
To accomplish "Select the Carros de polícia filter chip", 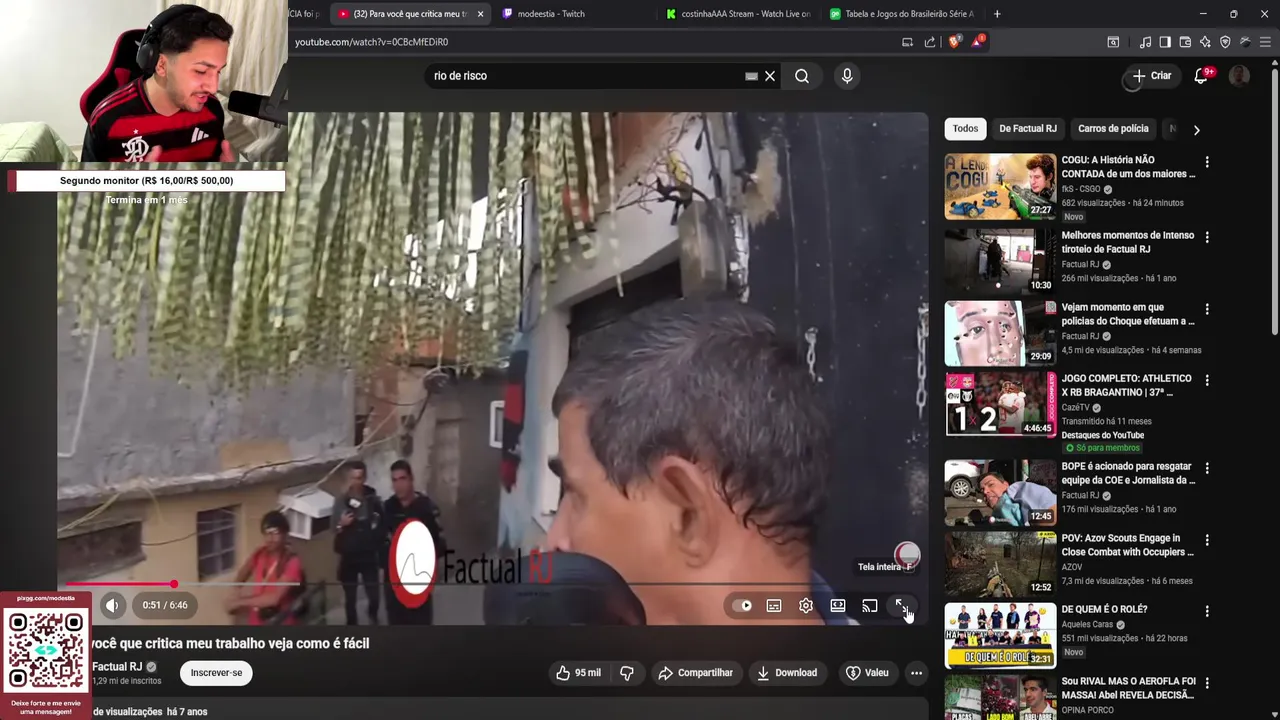I will click(1113, 129).
